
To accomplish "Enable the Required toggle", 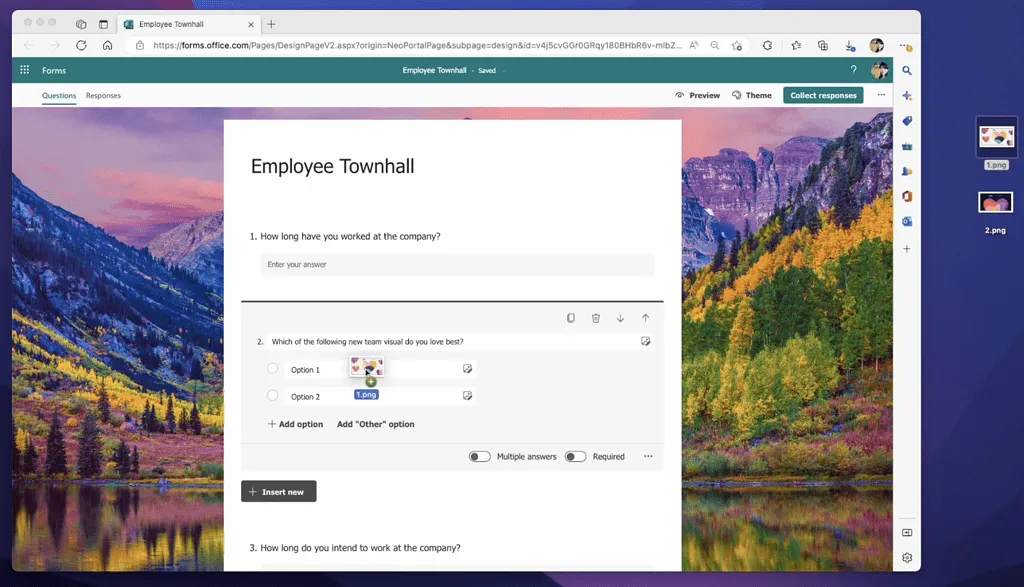I will pos(576,456).
